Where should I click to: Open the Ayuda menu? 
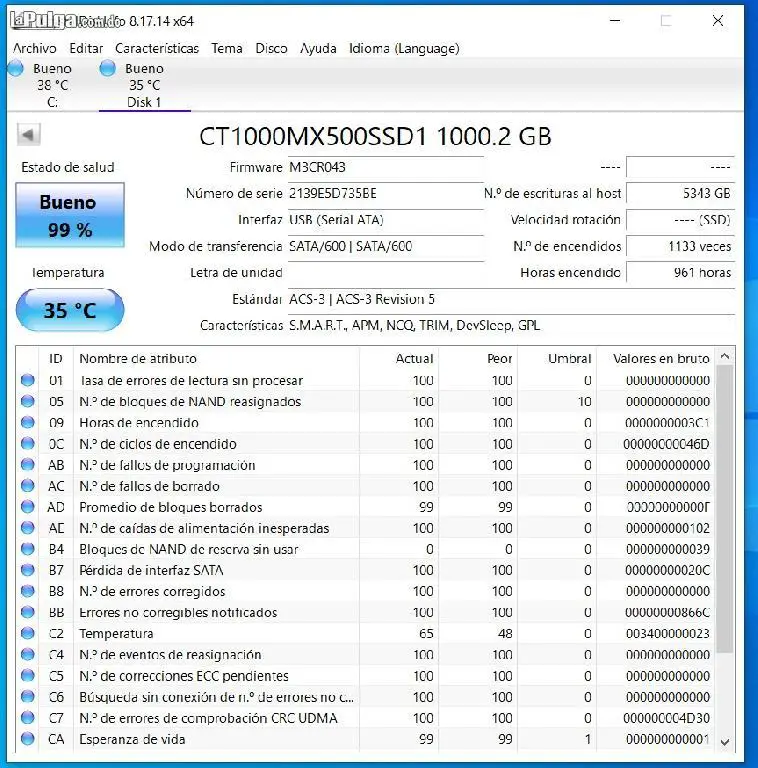click(x=318, y=48)
